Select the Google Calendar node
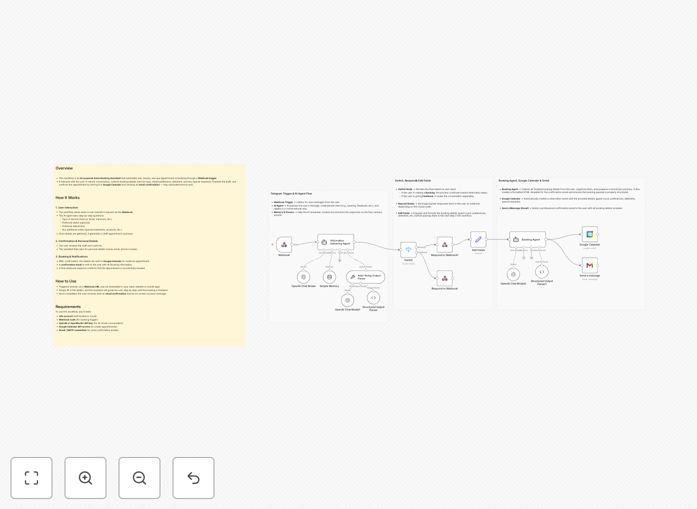This screenshot has width=697, height=509. coord(589,234)
